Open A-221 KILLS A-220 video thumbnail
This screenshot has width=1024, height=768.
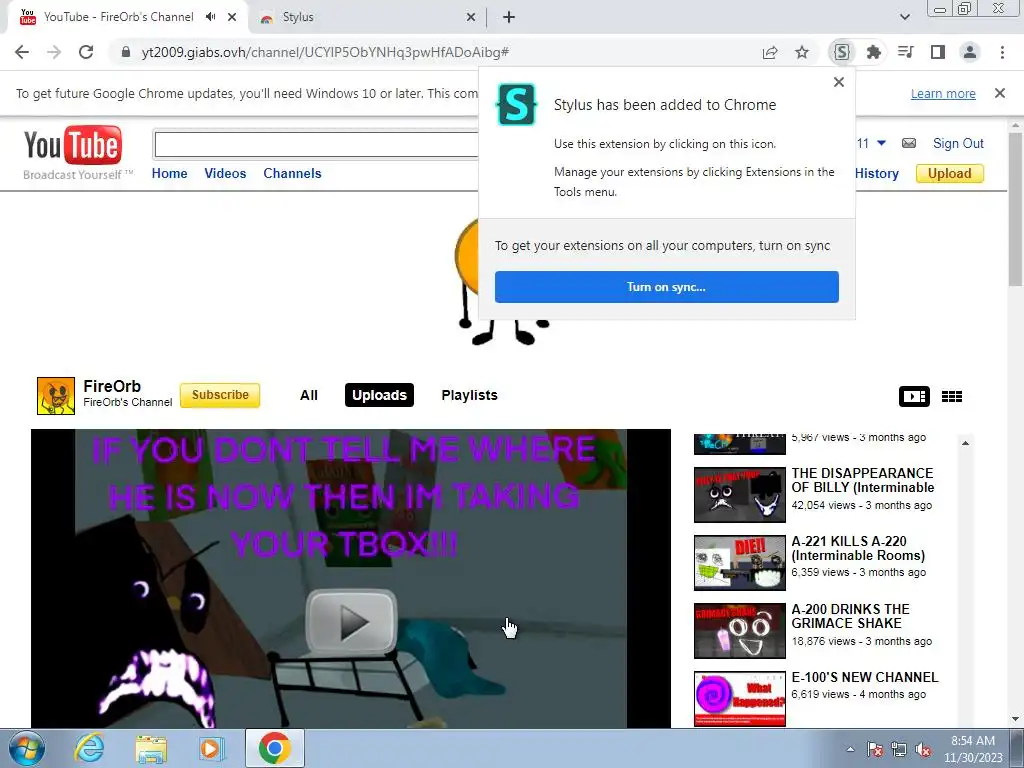click(x=739, y=563)
